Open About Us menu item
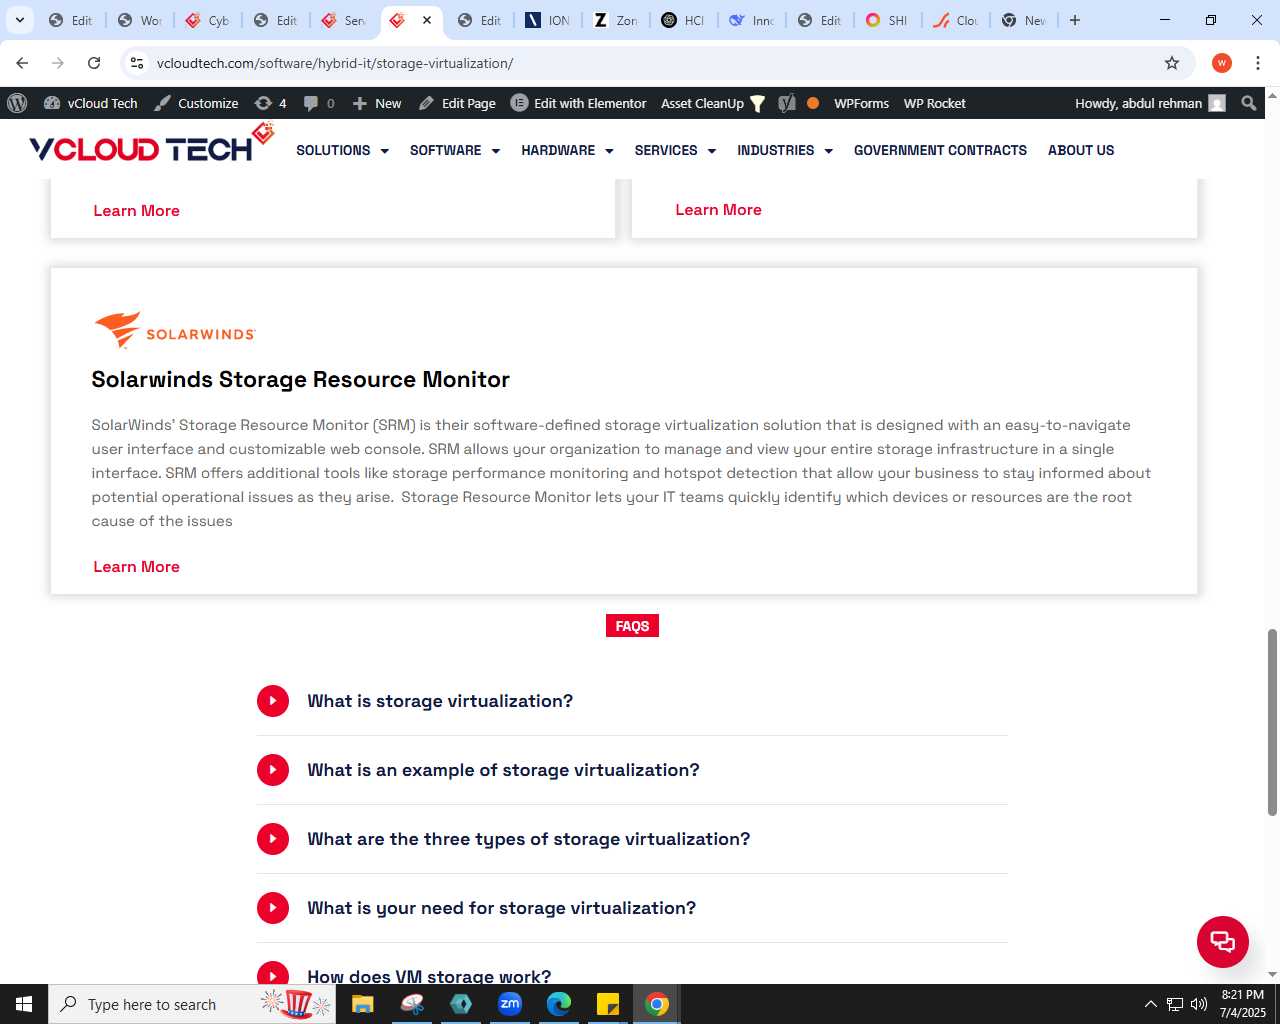 click(1081, 150)
